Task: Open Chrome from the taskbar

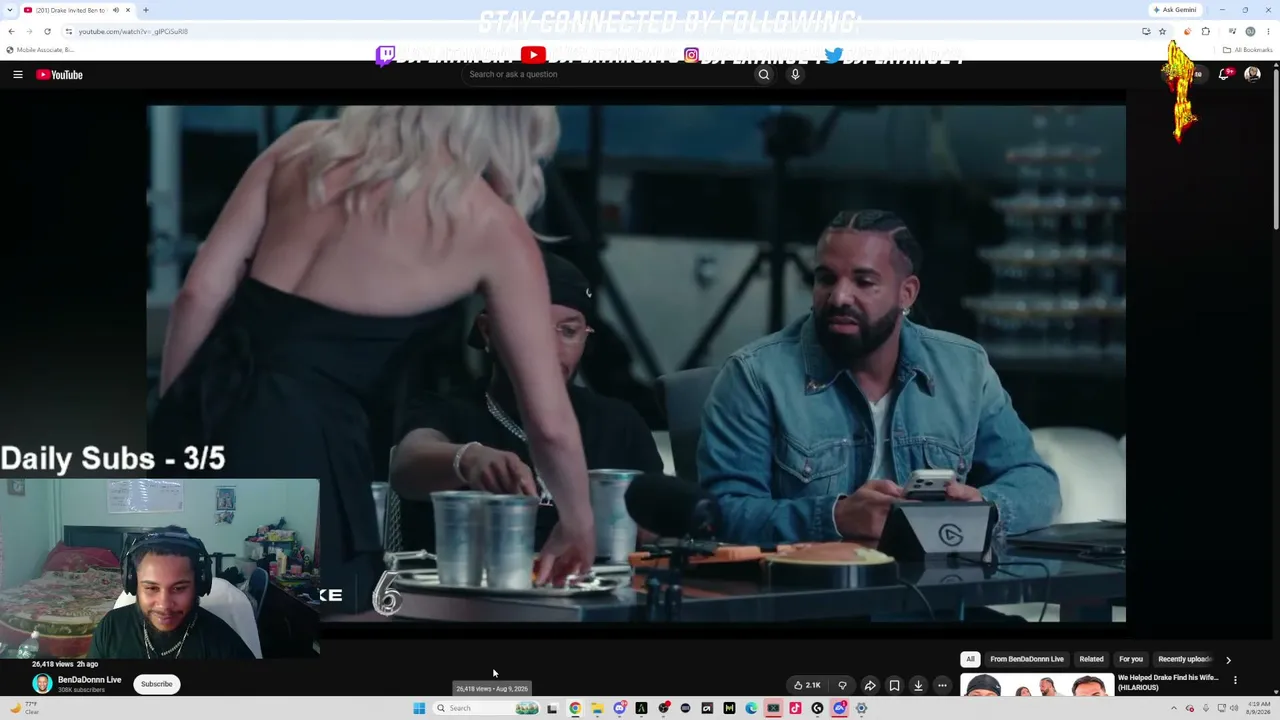Action: [575, 708]
